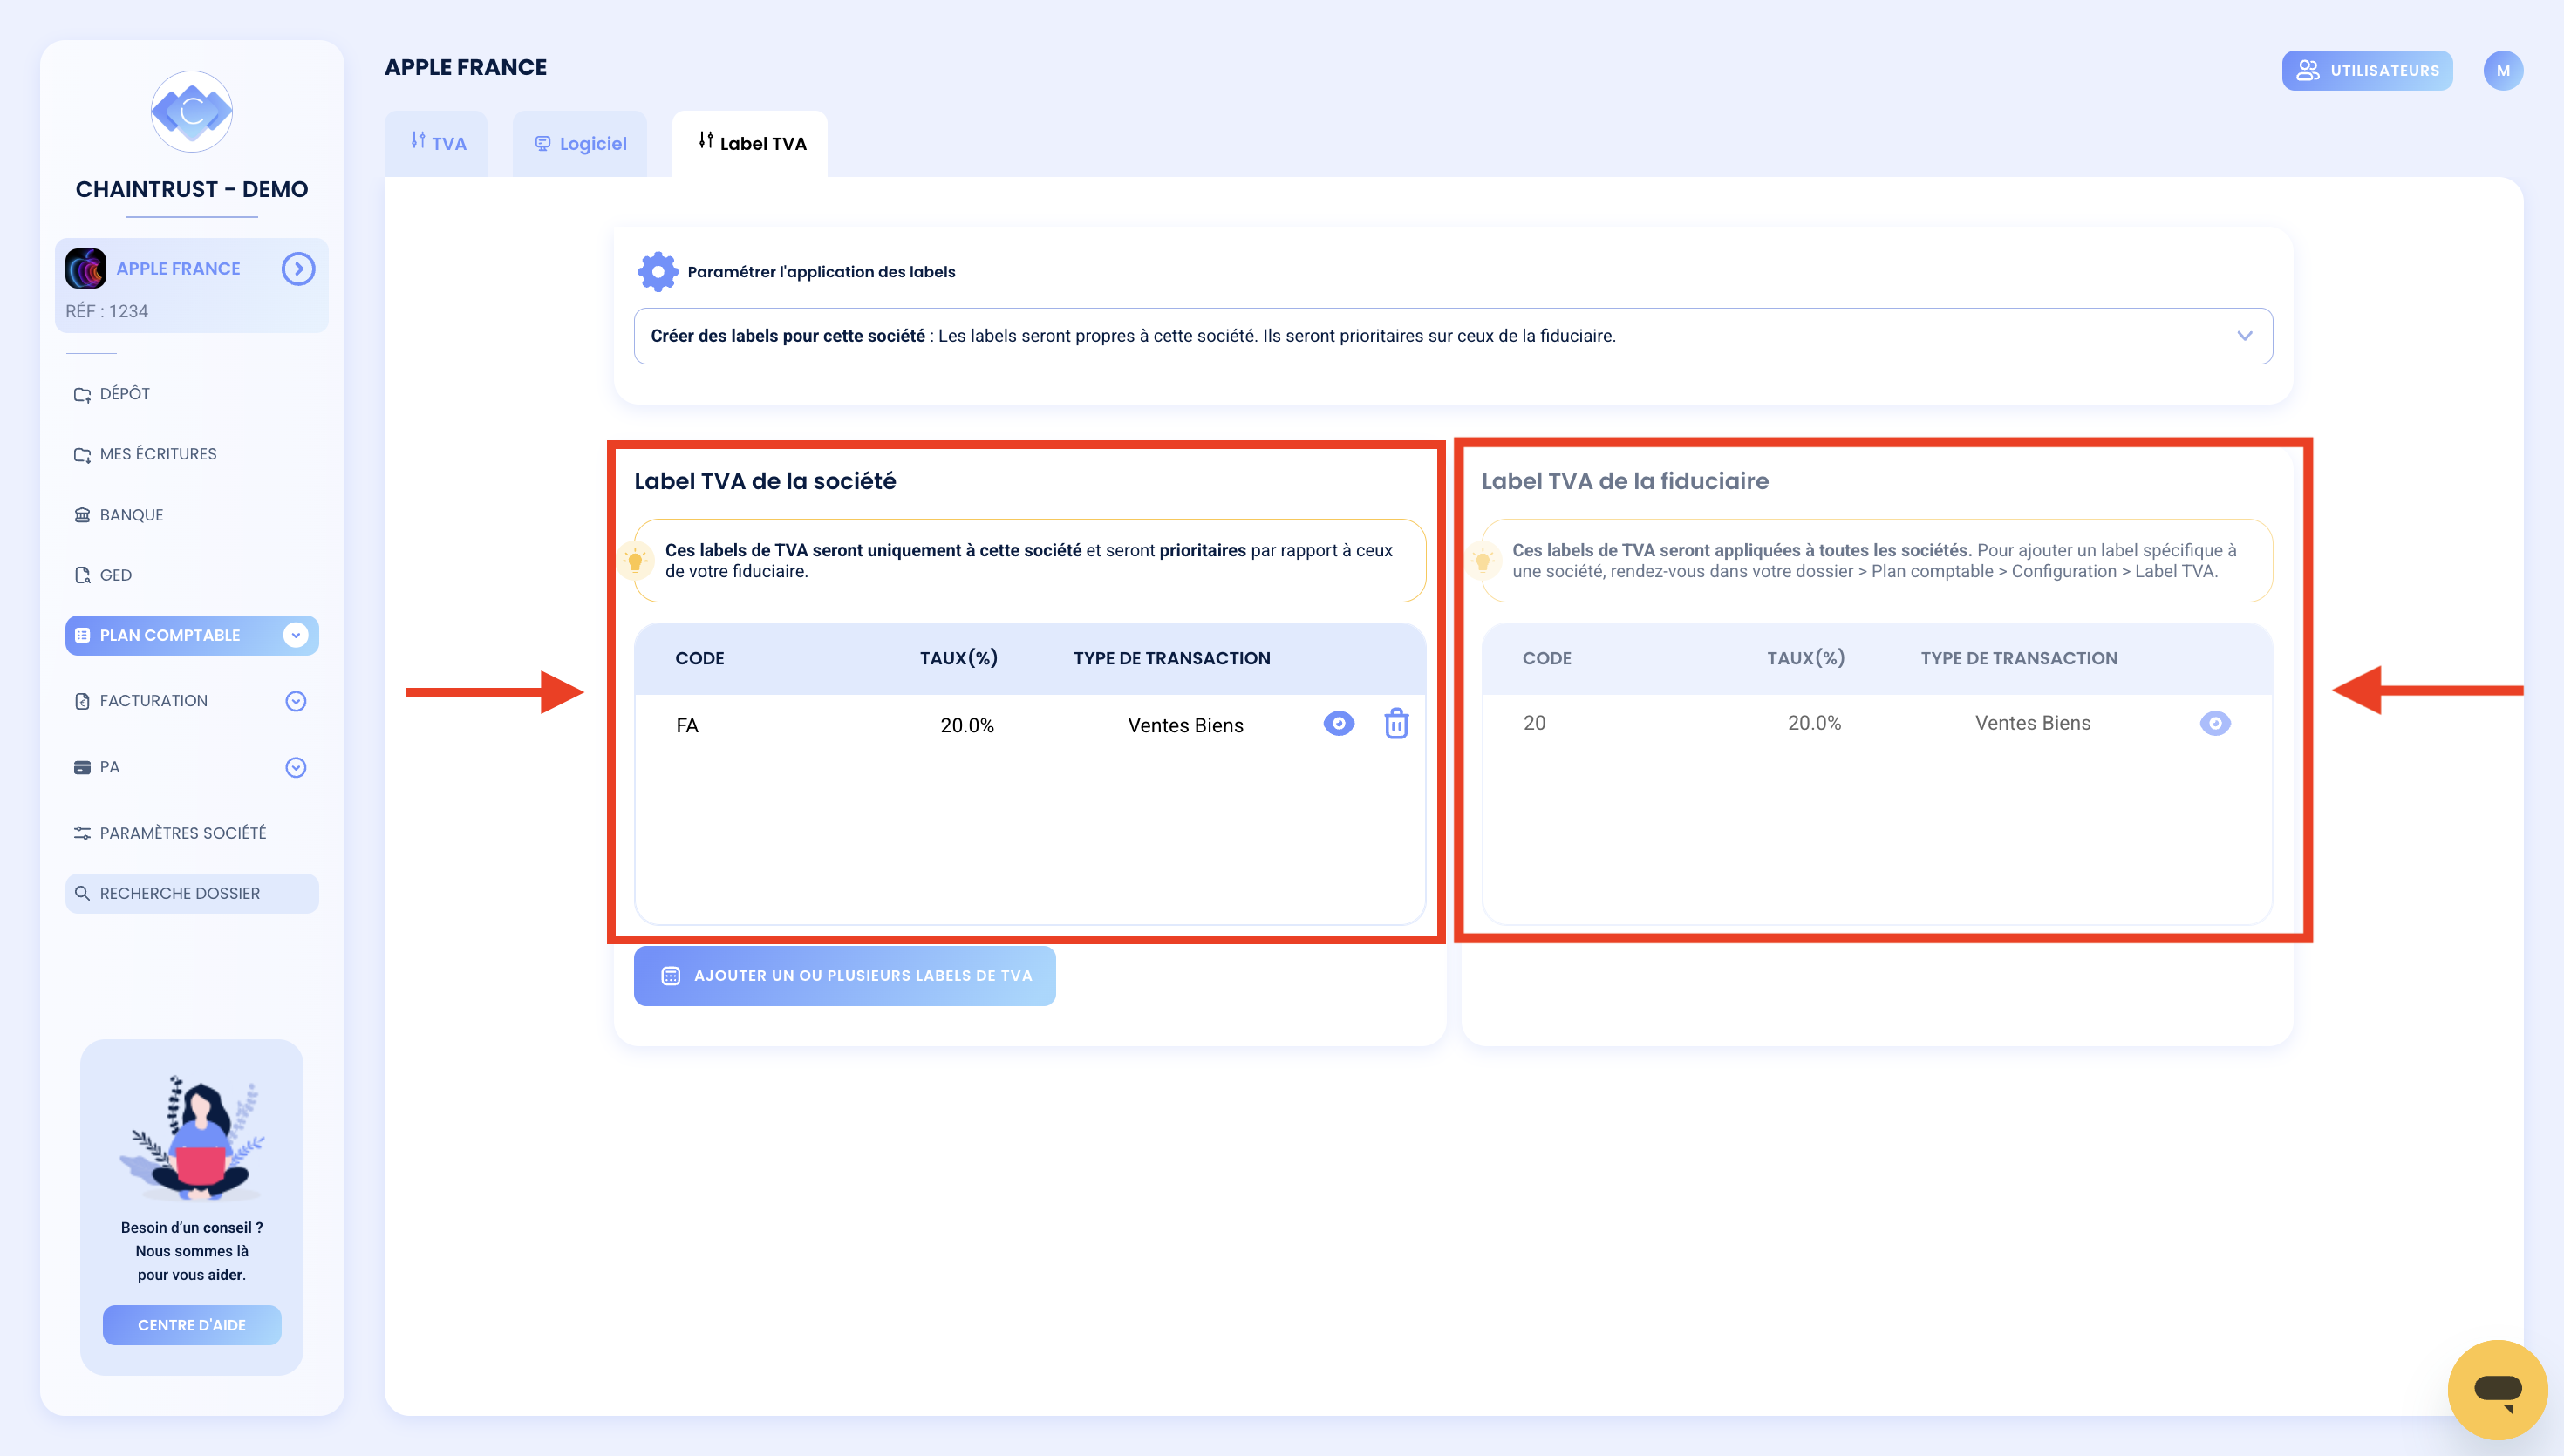View FA label details with eye icon
2564x1456 pixels.
pyautogui.click(x=1339, y=723)
